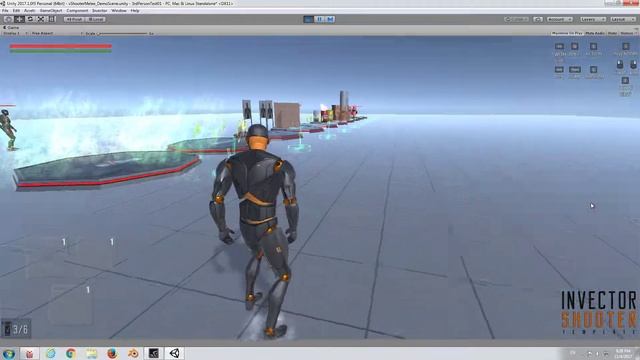Viewport: 640px width, 360px height.
Task: Open the Help menu
Action: coord(135,11)
